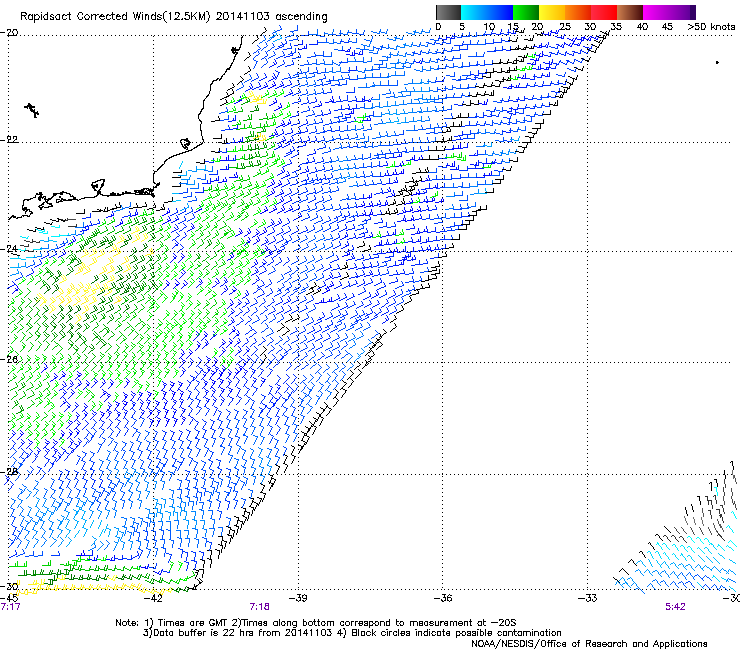Click the note line '3)Data buffer is 22 hrs'

(x=352, y=633)
